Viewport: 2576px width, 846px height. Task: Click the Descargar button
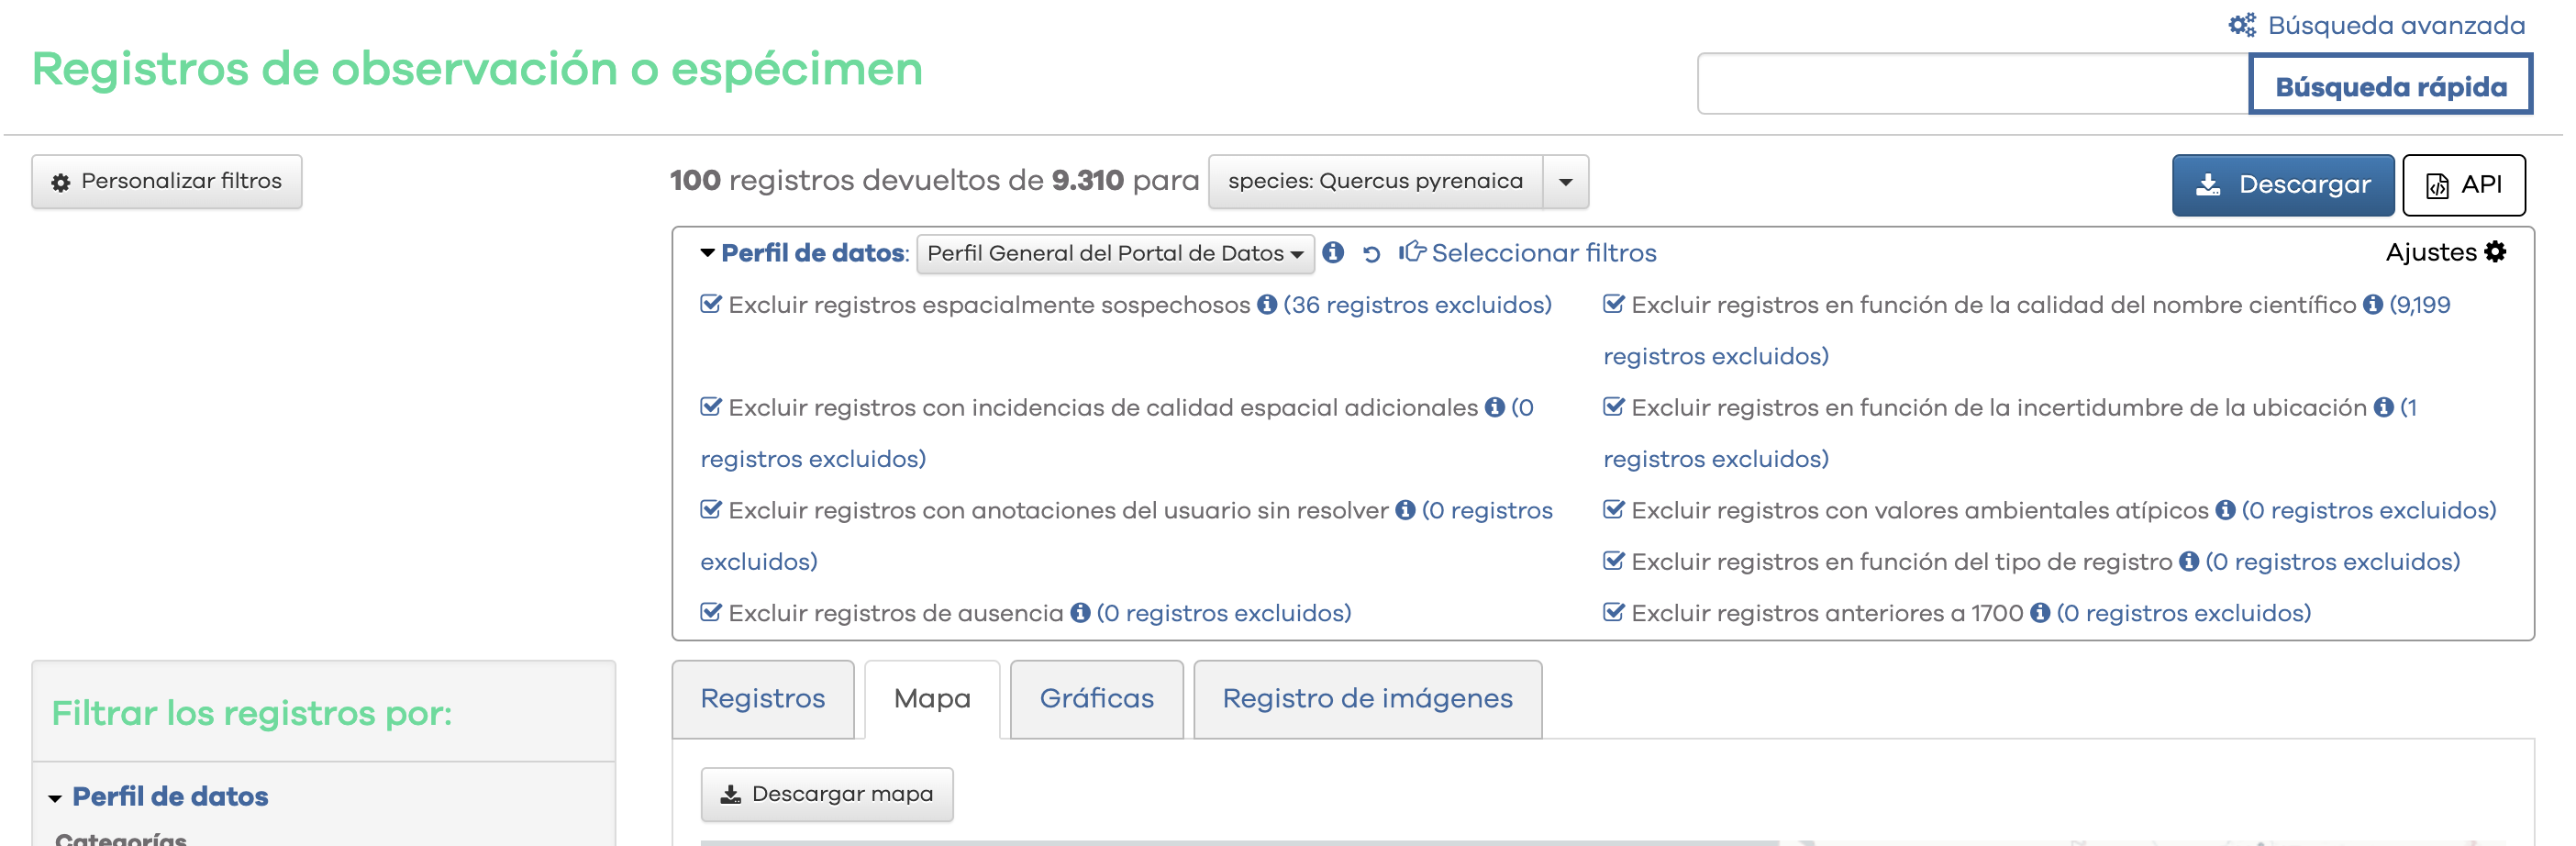(2282, 185)
